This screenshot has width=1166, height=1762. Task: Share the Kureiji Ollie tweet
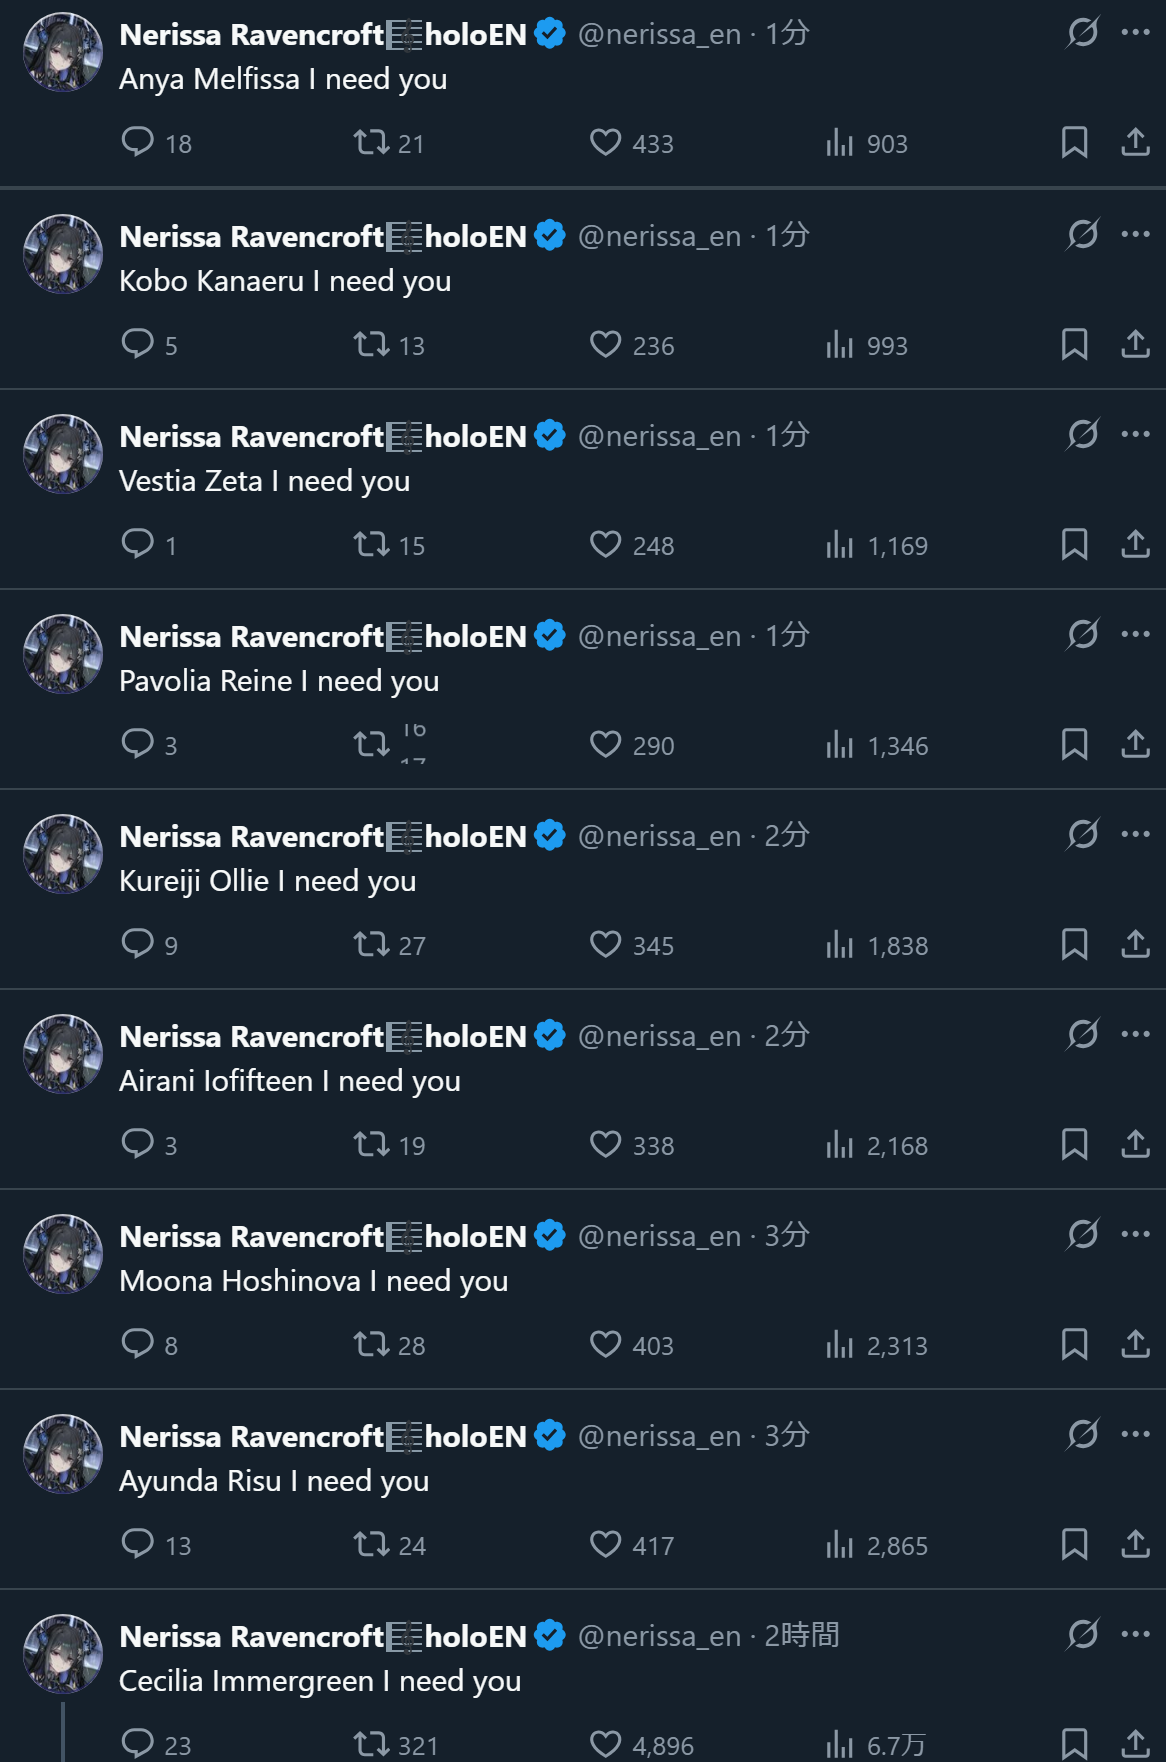point(1135,944)
